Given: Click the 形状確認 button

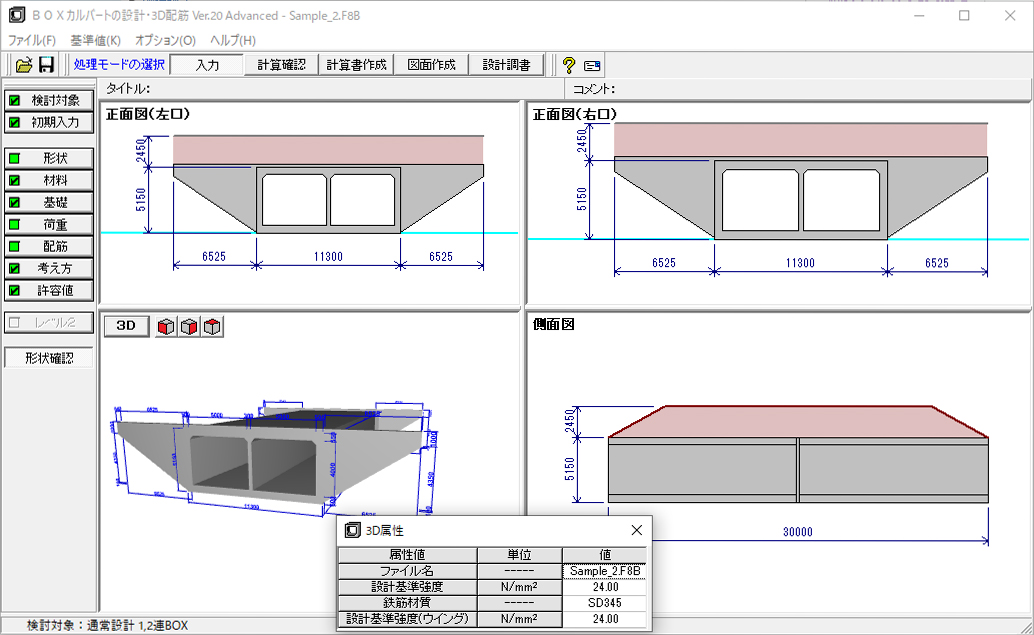Looking at the screenshot, I should 49,358.
